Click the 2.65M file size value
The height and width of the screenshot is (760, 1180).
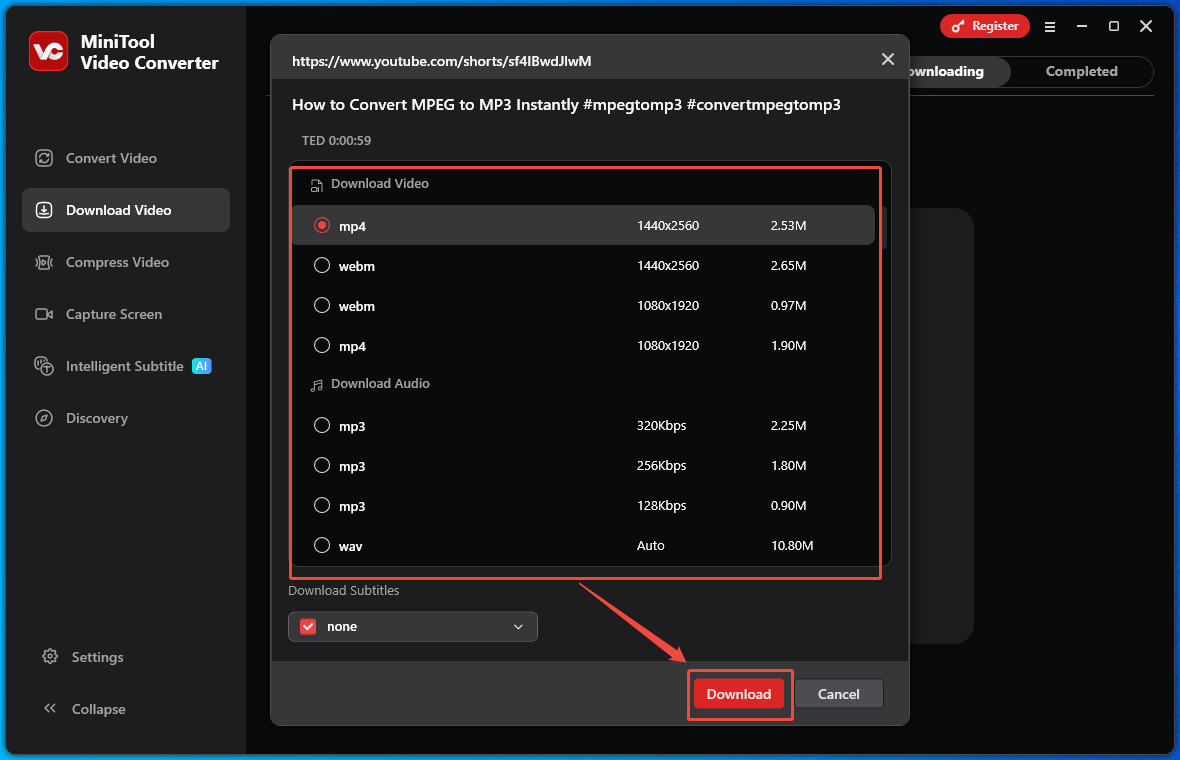(788, 265)
